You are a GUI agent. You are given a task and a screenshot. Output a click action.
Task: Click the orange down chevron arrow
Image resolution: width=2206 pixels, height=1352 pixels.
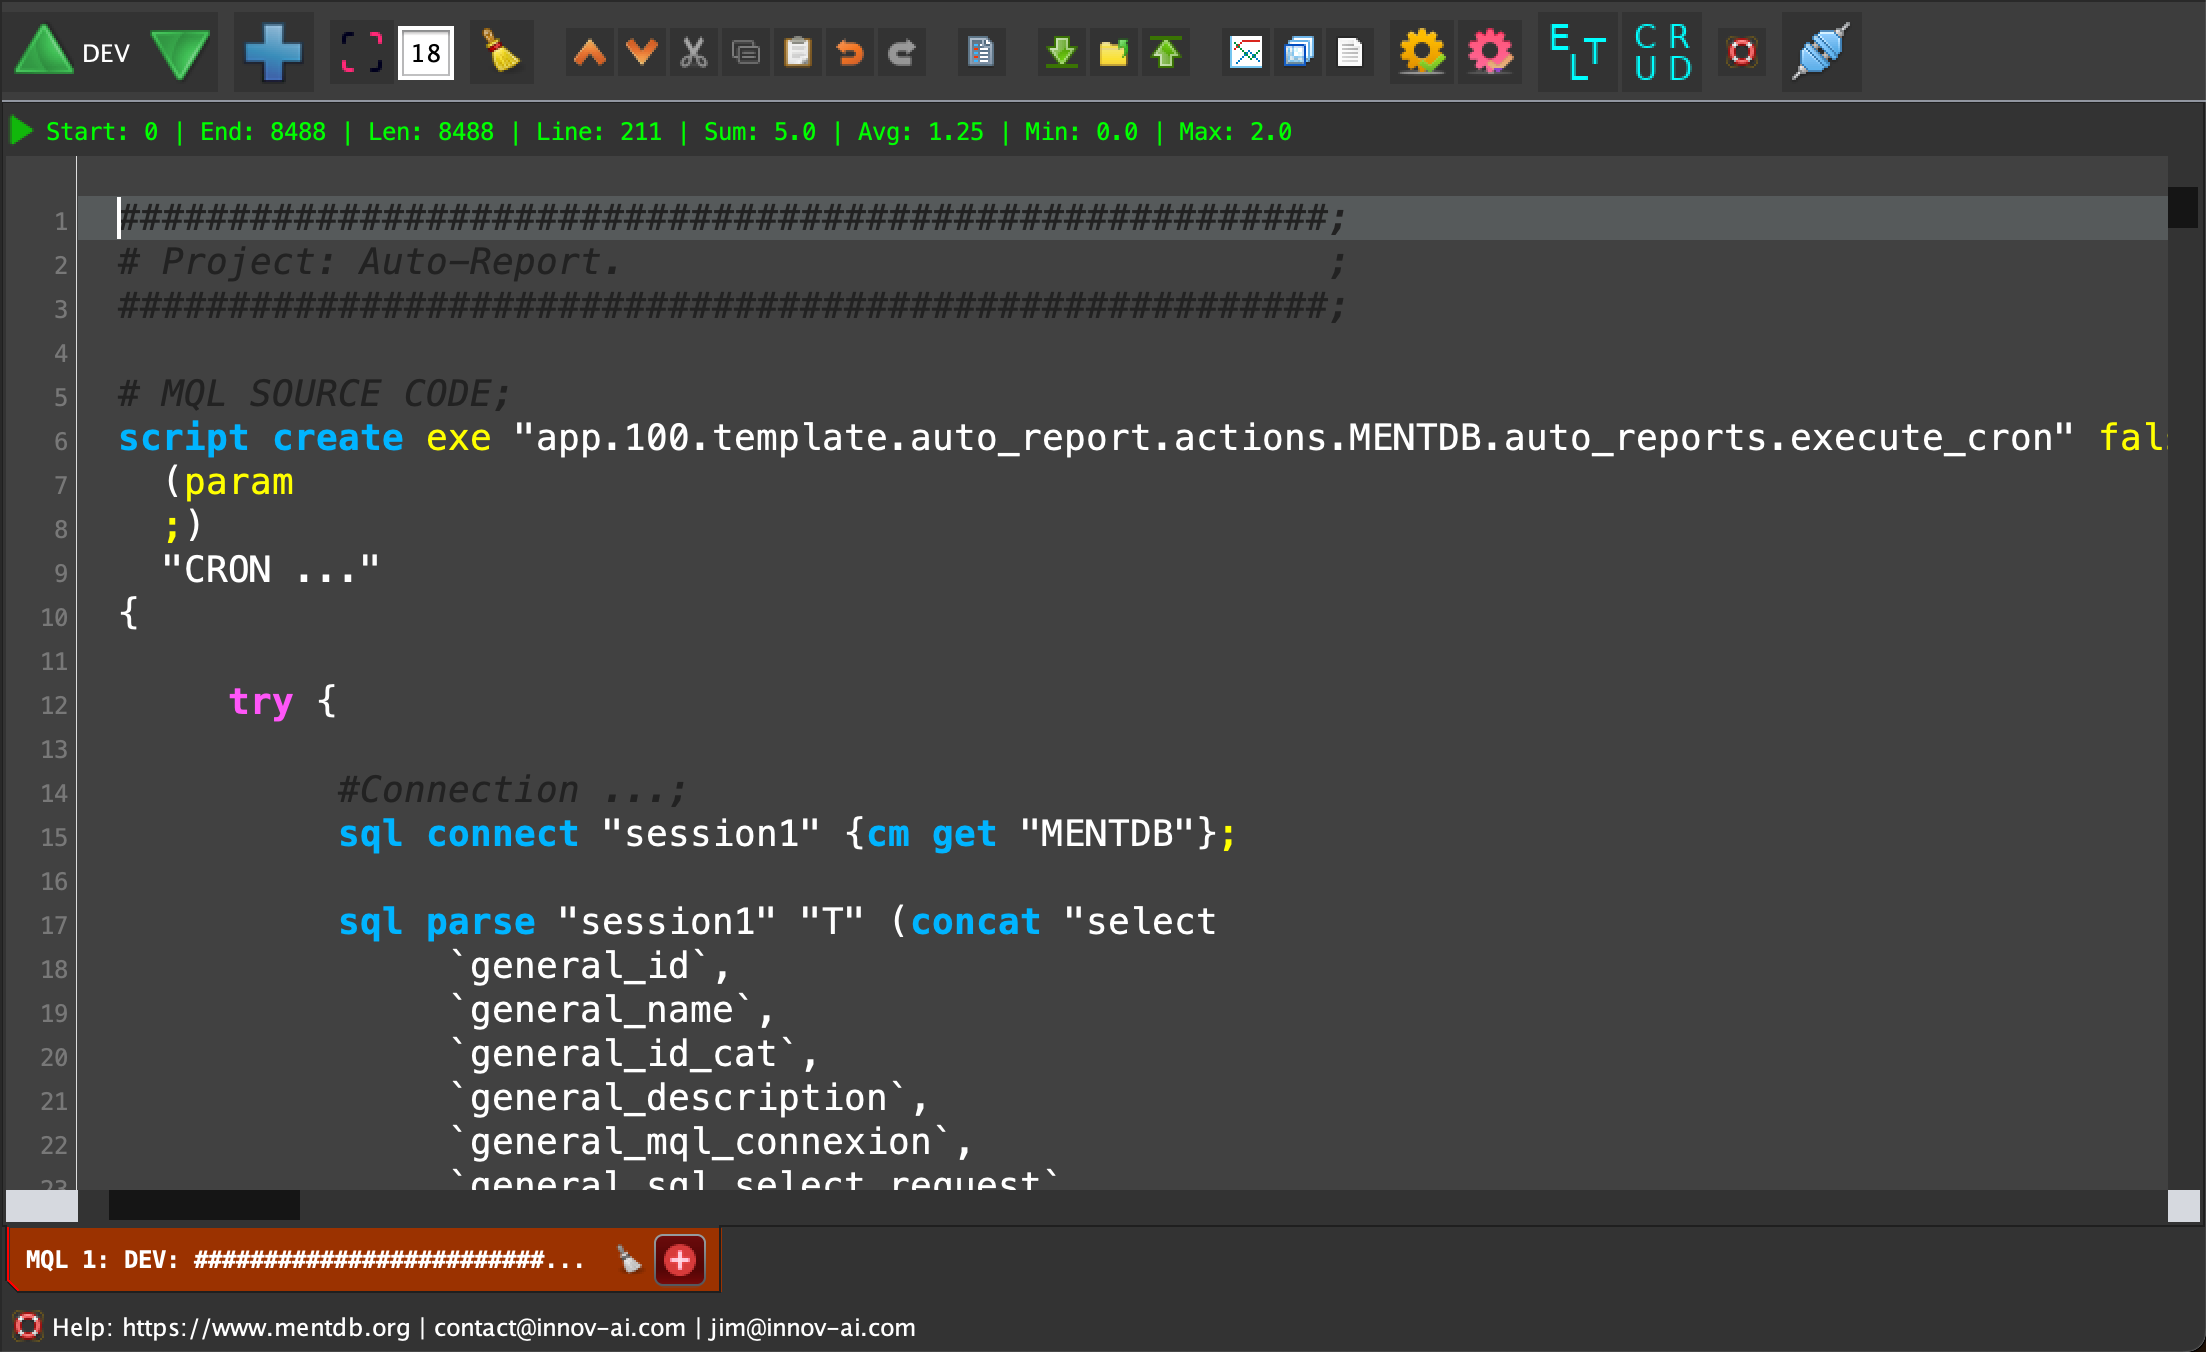click(641, 52)
